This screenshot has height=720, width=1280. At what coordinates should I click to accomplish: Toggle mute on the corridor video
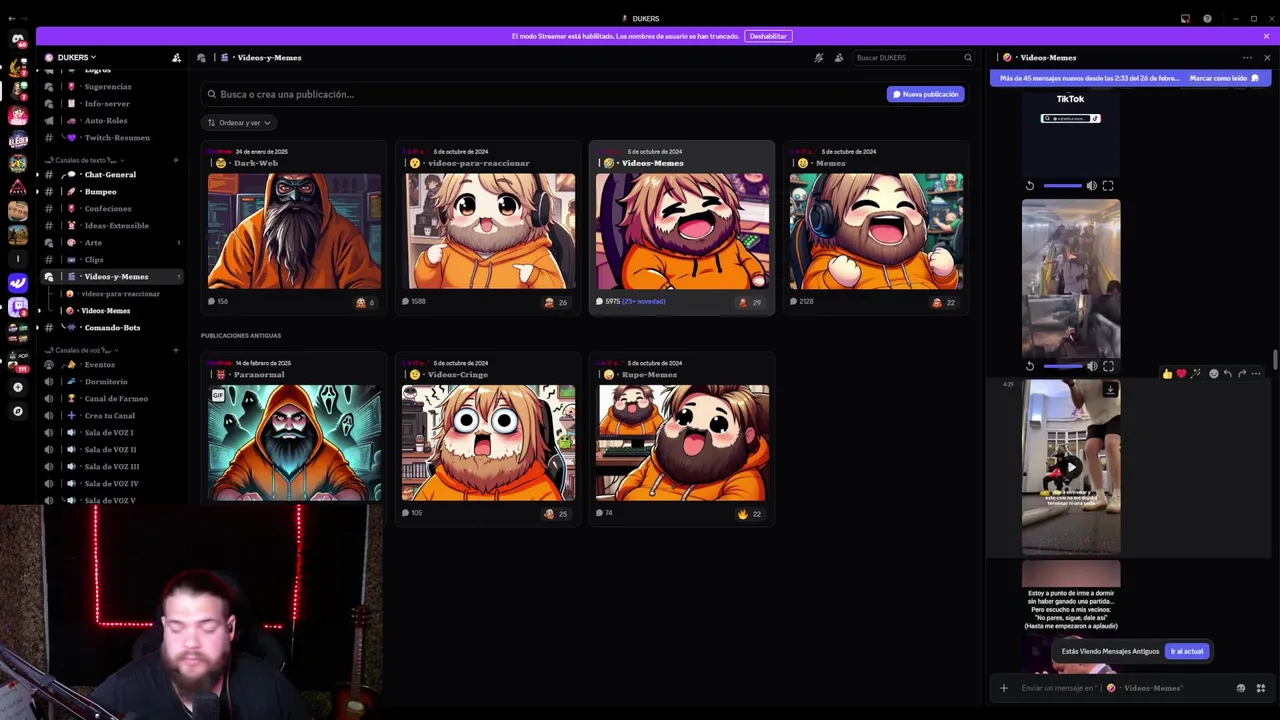pos(1092,366)
